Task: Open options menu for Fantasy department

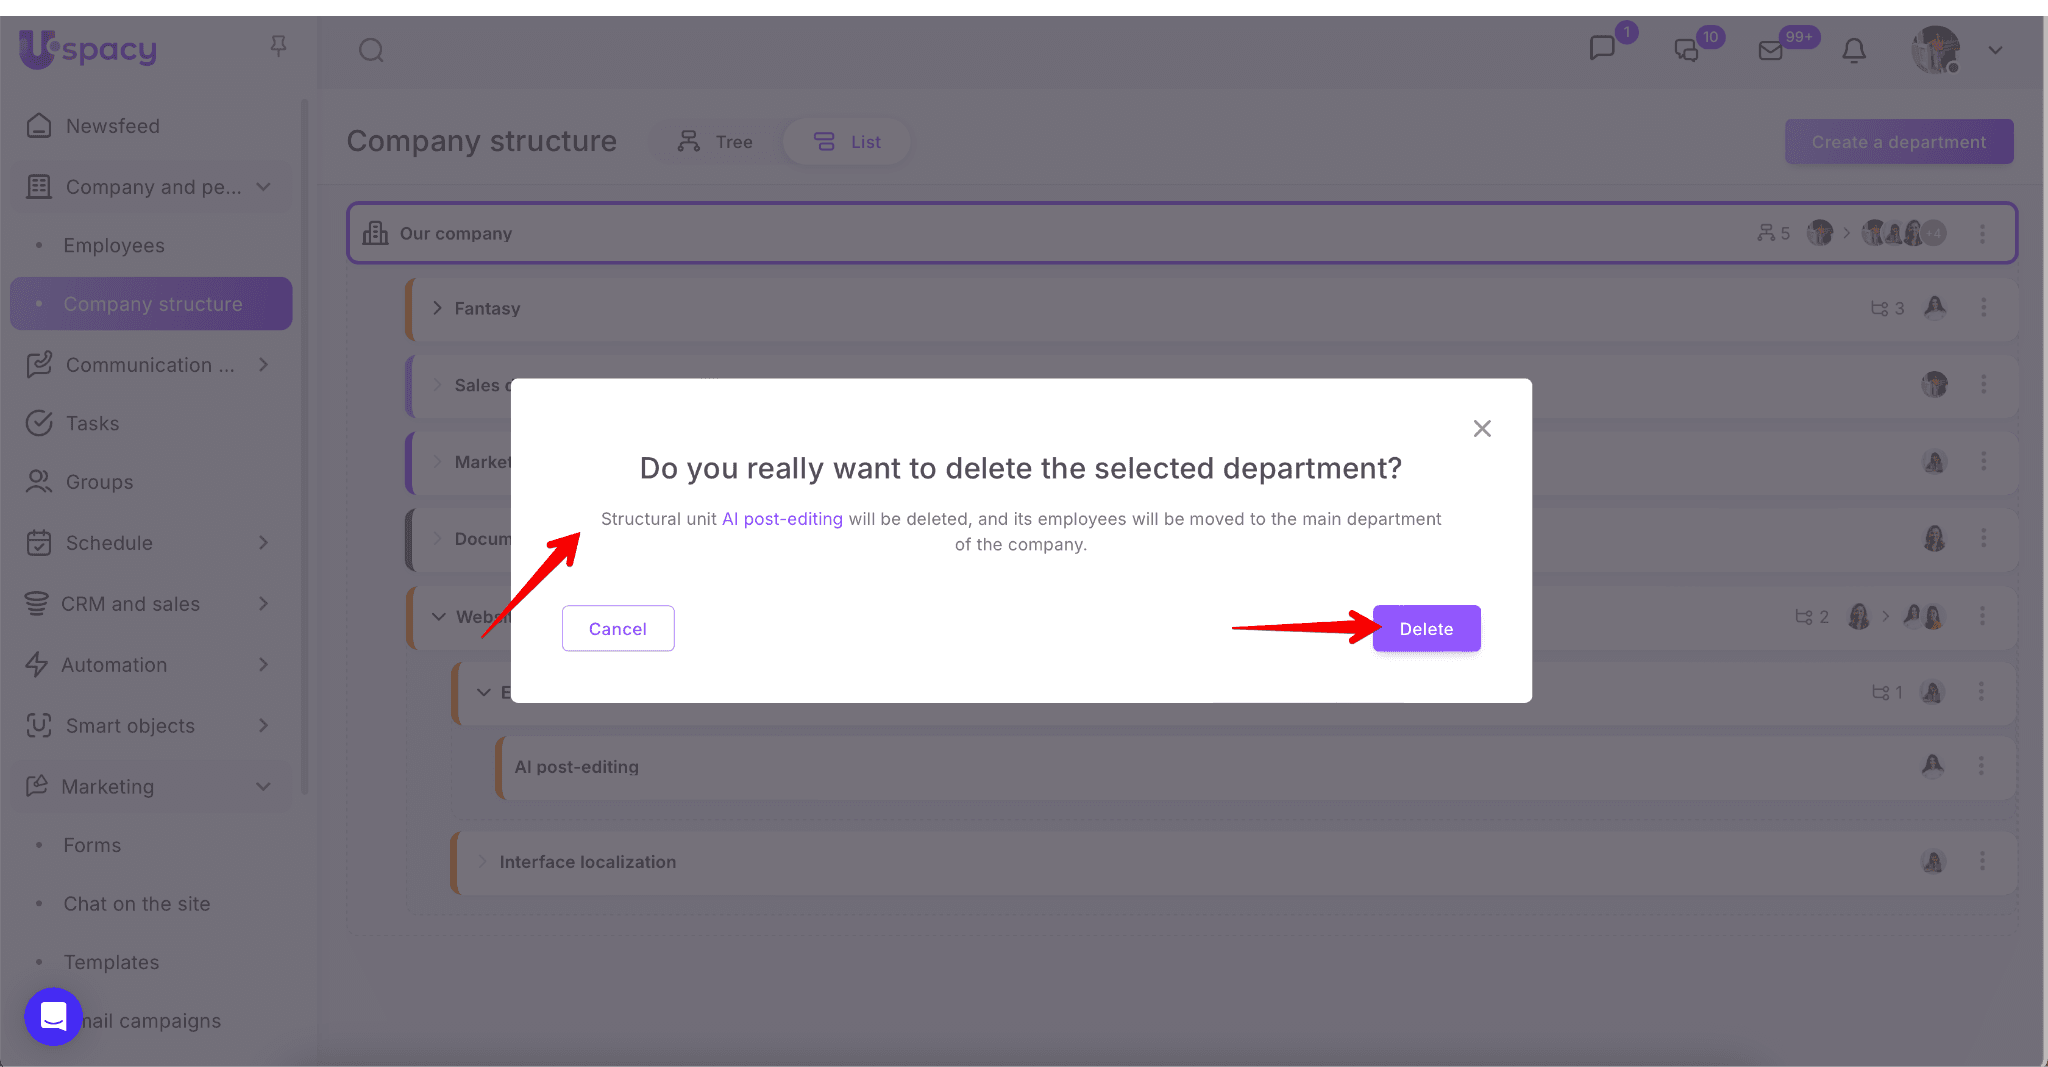Action: [x=1983, y=308]
